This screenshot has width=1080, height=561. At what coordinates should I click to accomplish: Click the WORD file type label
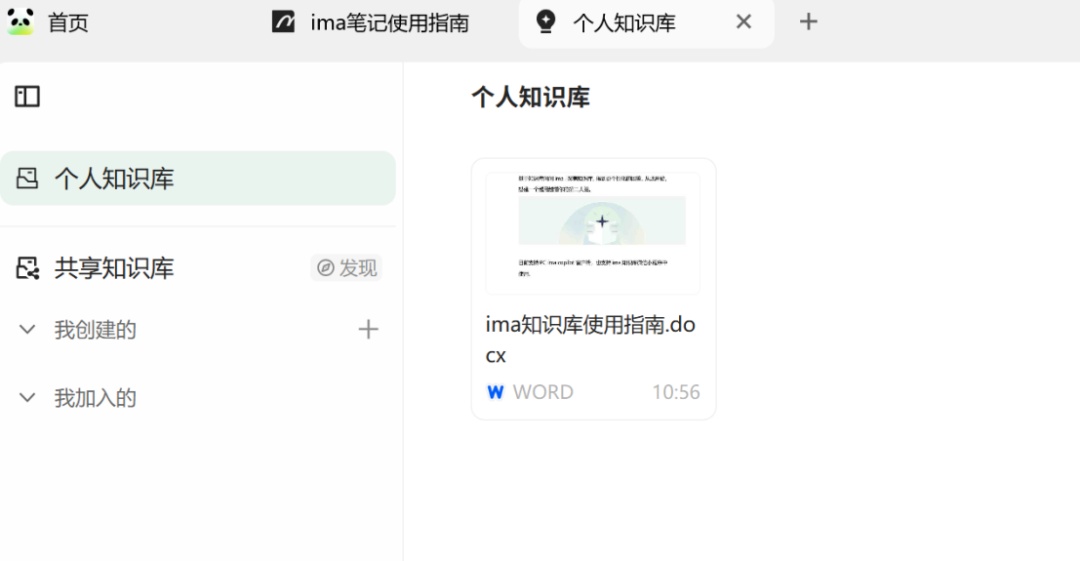click(543, 392)
